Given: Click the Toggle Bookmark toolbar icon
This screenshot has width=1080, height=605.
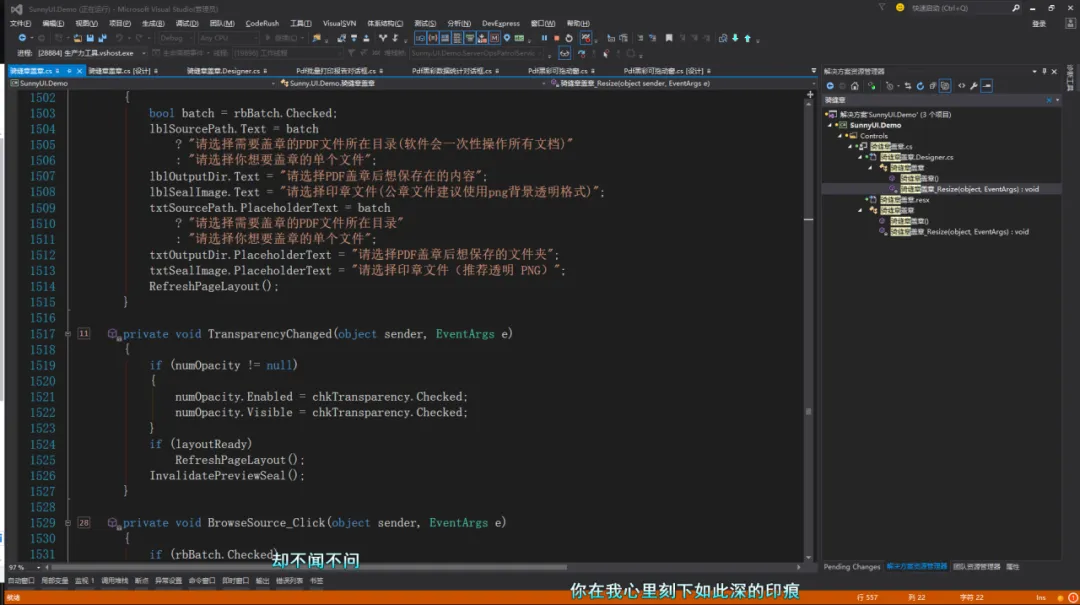Looking at the screenshot, I should pyautogui.click(x=669, y=38).
